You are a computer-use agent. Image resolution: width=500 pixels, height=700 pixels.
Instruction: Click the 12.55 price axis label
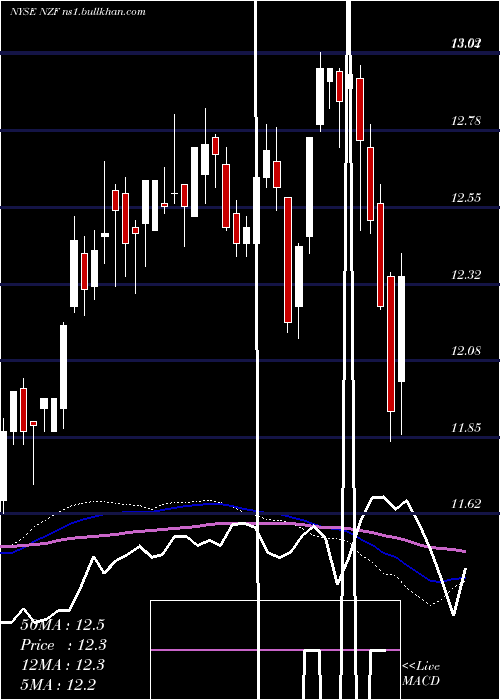tap(466, 197)
